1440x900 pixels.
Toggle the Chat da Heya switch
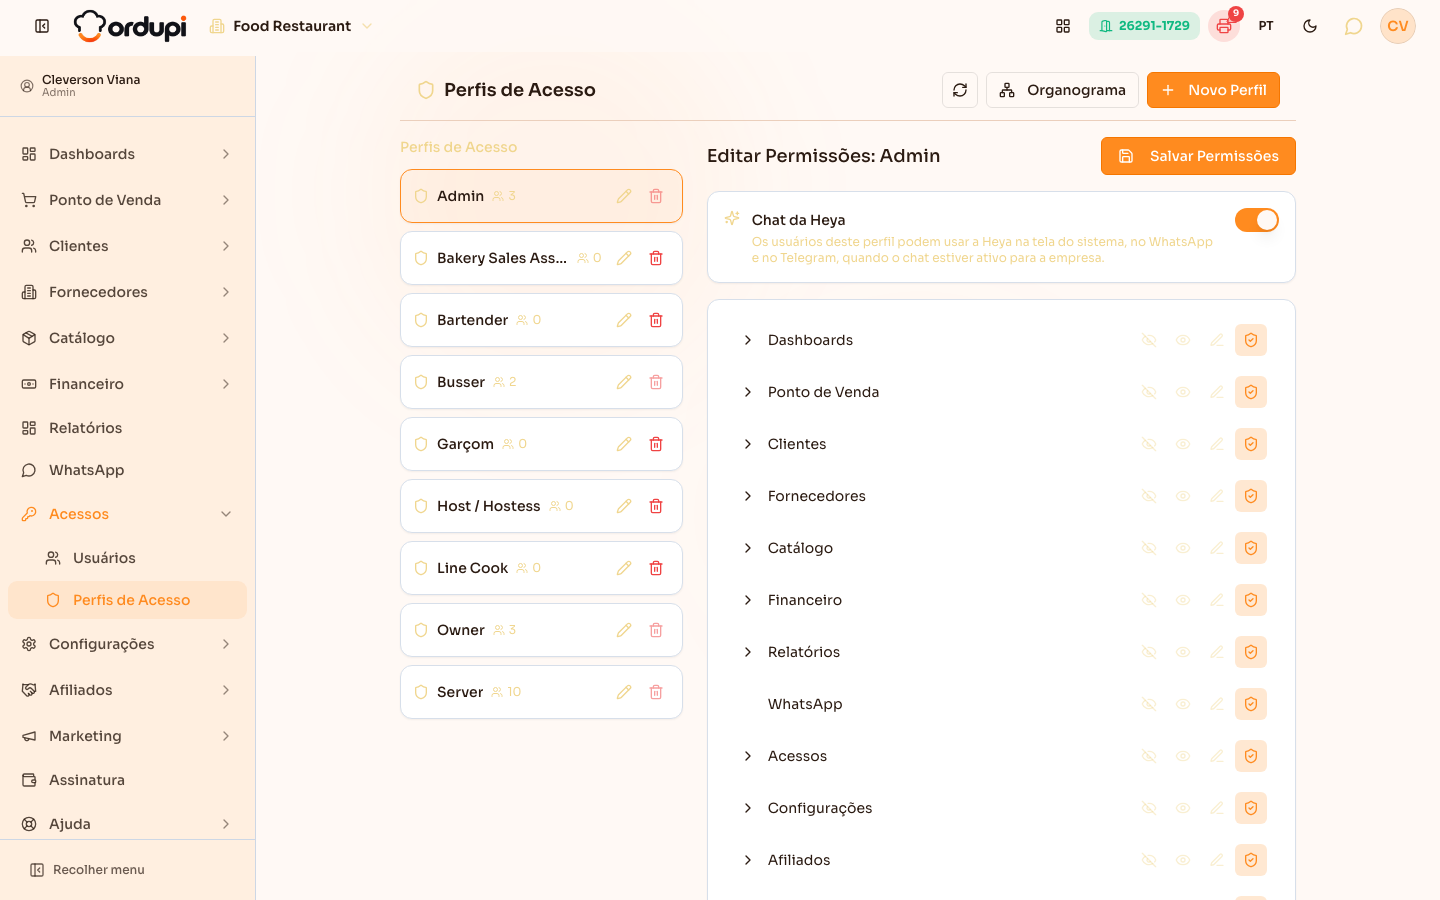tap(1257, 220)
